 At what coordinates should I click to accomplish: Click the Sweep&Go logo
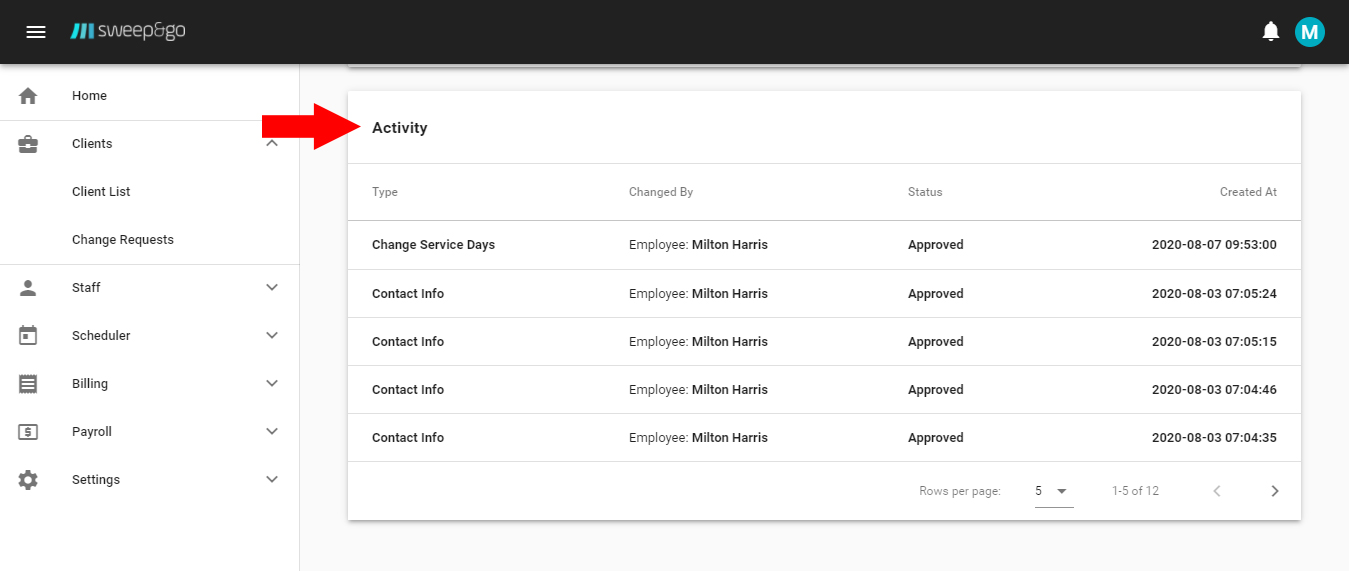128,32
